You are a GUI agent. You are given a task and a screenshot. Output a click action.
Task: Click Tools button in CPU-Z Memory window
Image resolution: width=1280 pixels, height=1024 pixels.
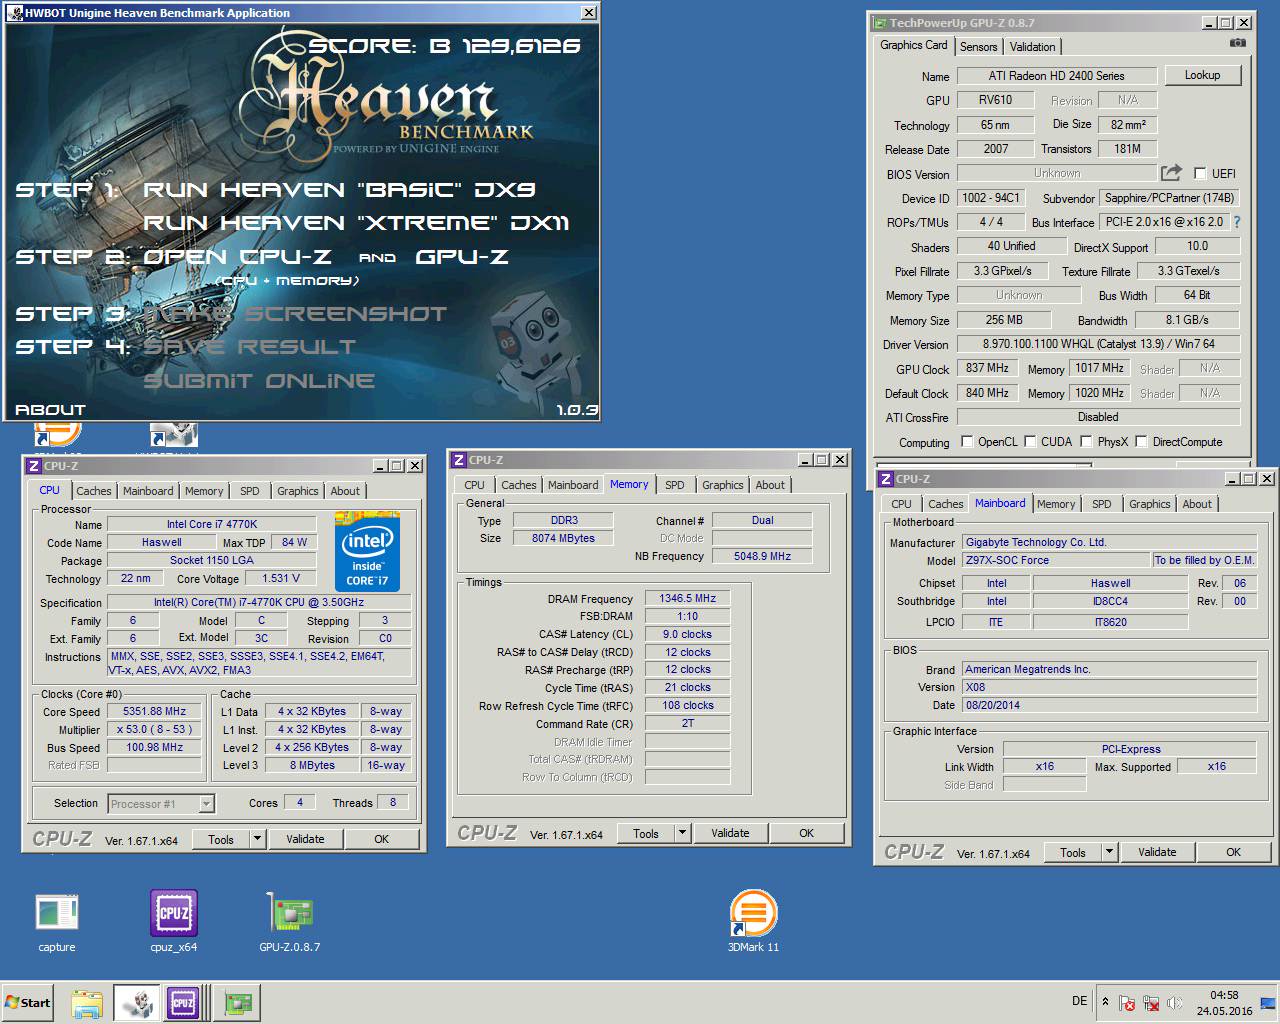(645, 833)
